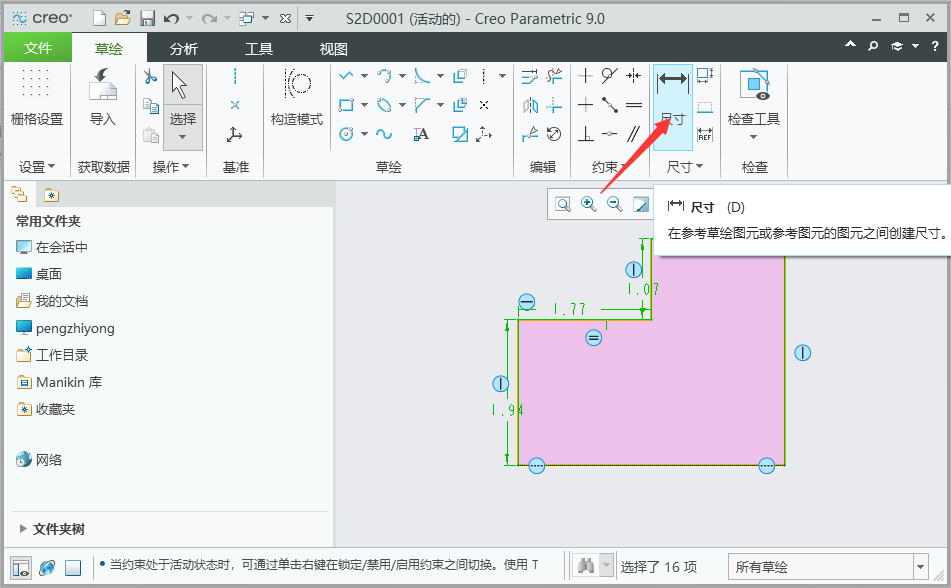This screenshot has width=951, height=588.
Task: Select the Rectangle sketch tool
Action: (346, 105)
